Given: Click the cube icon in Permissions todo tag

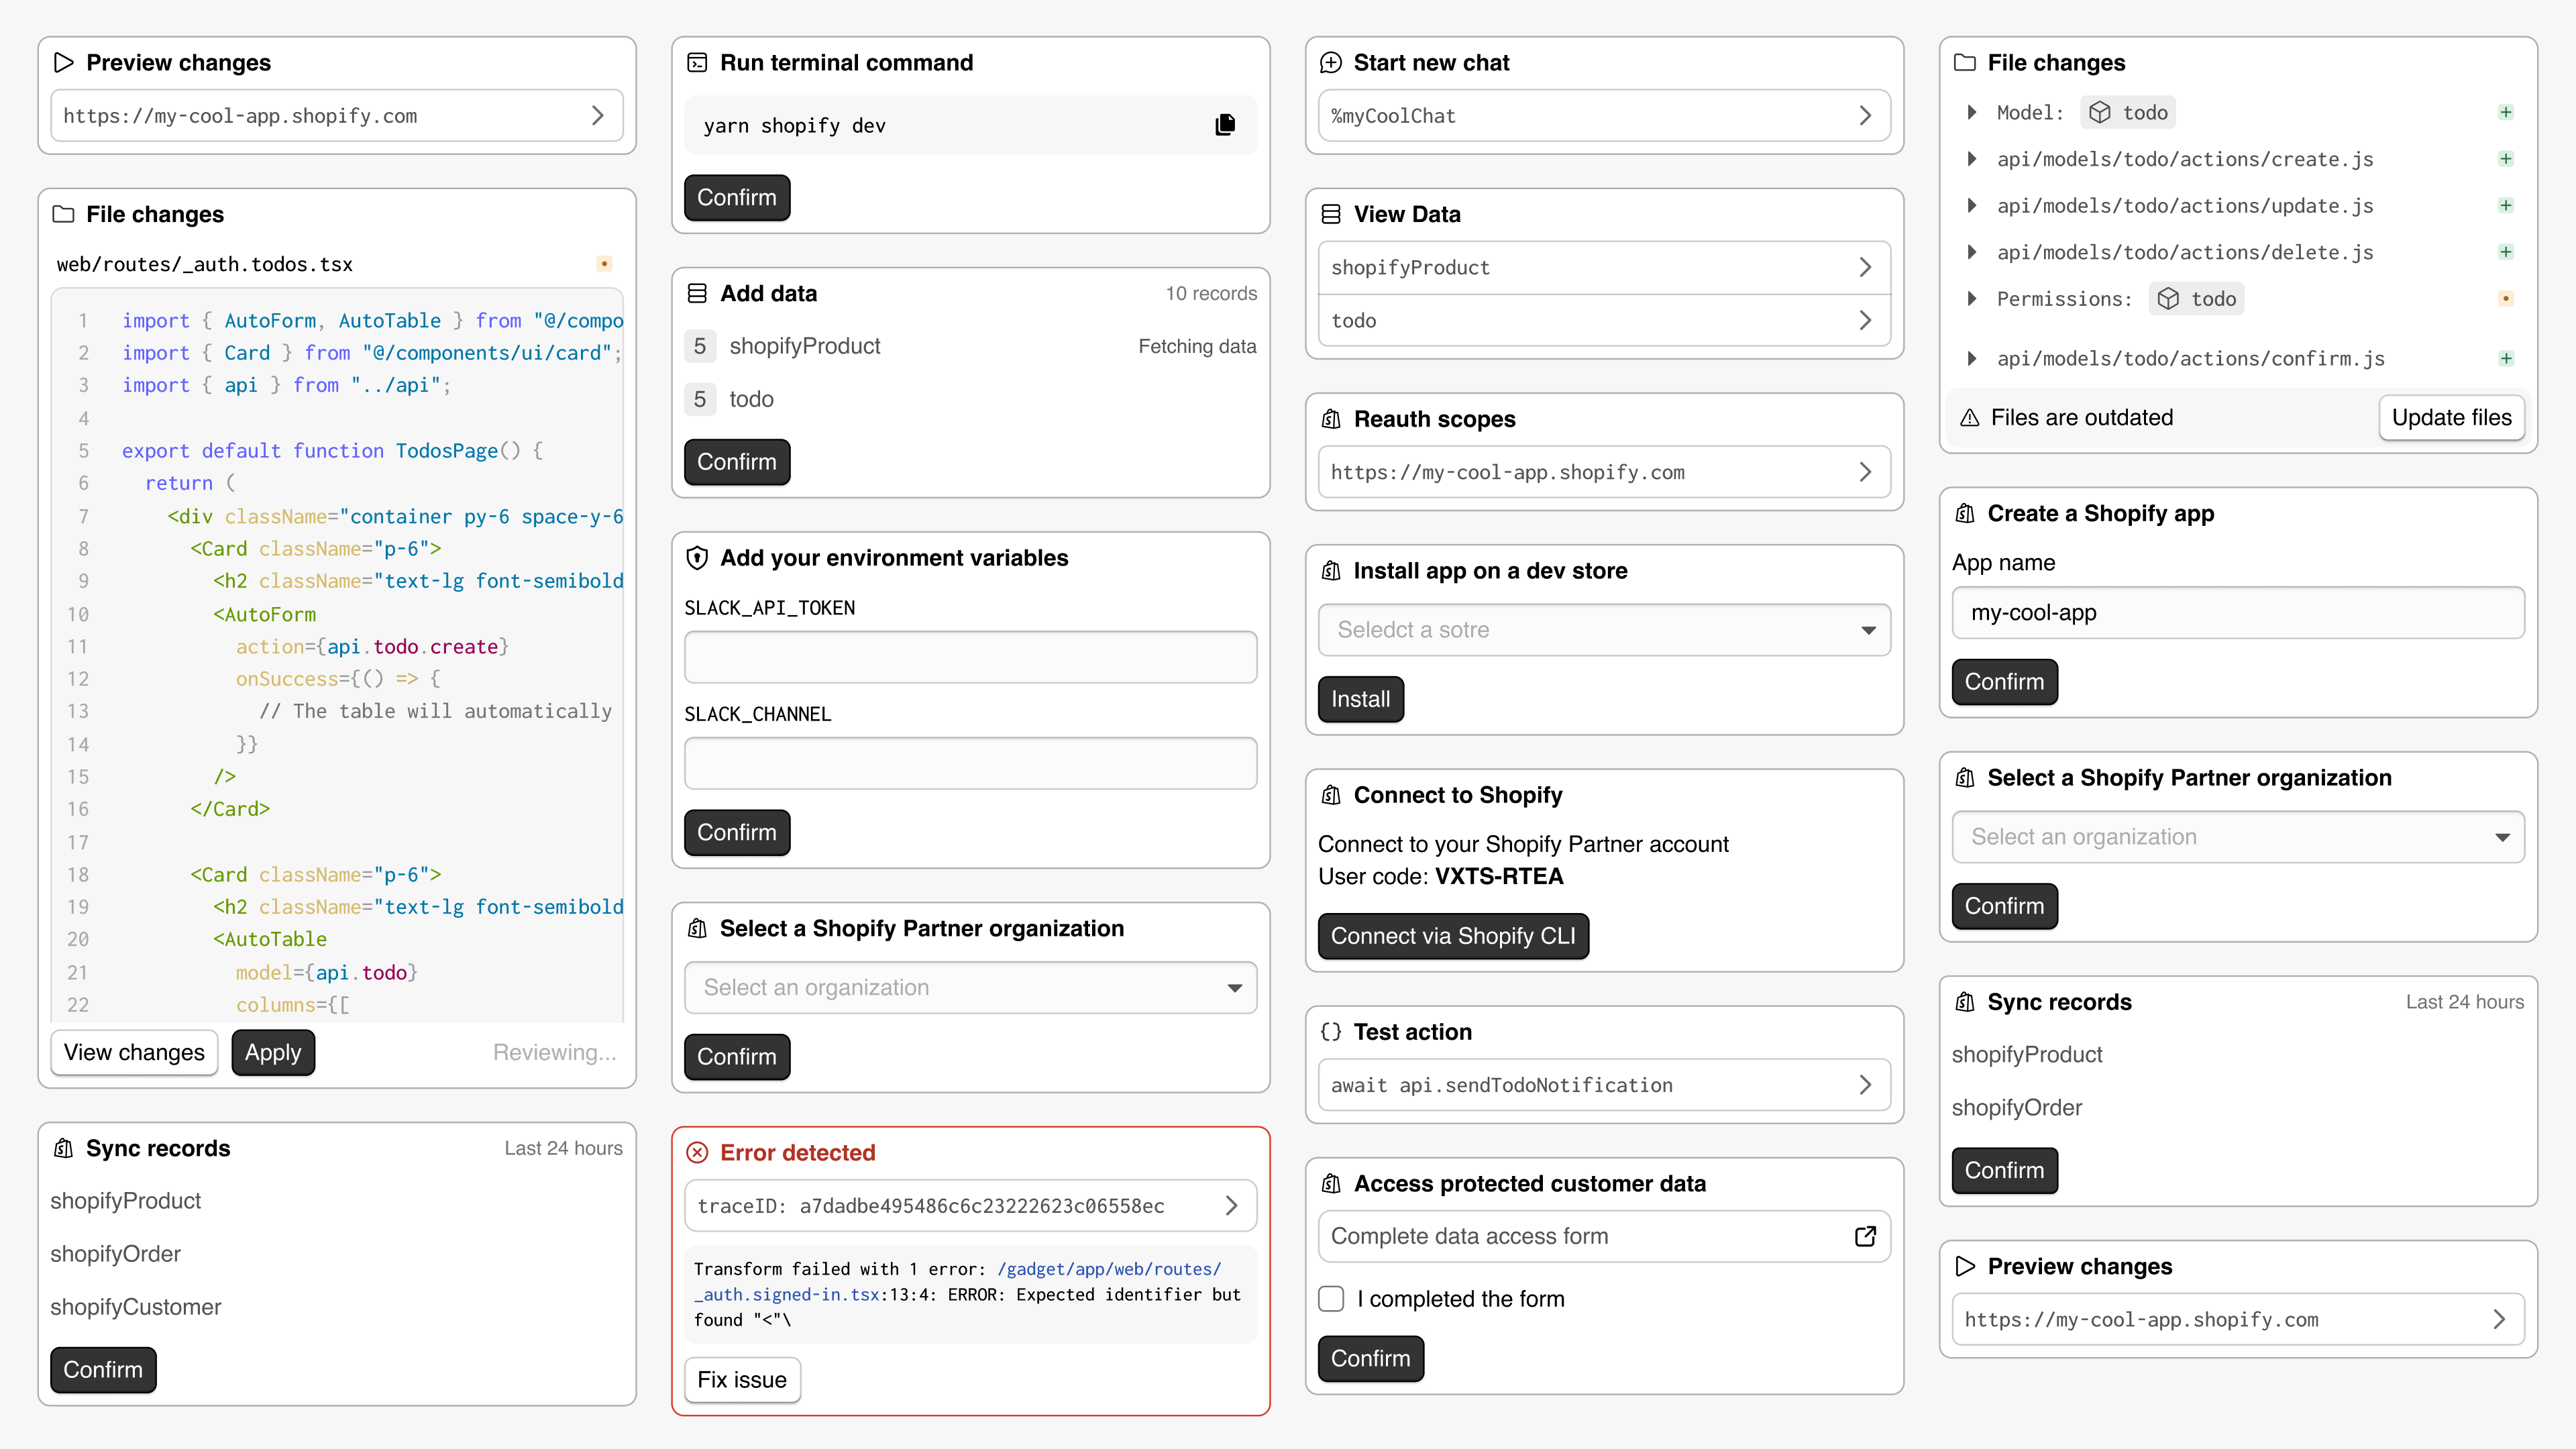Looking at the screenshot, I should [2168, 299].
